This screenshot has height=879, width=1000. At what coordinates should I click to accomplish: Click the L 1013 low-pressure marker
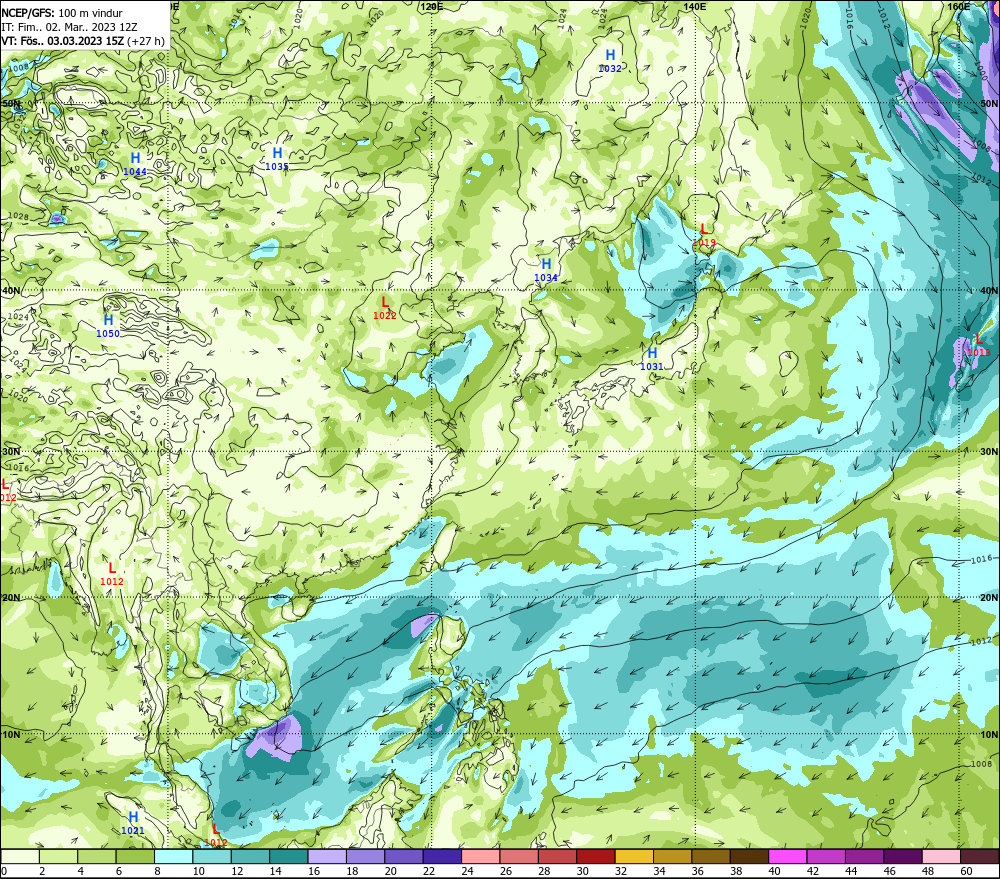point(979,344)
